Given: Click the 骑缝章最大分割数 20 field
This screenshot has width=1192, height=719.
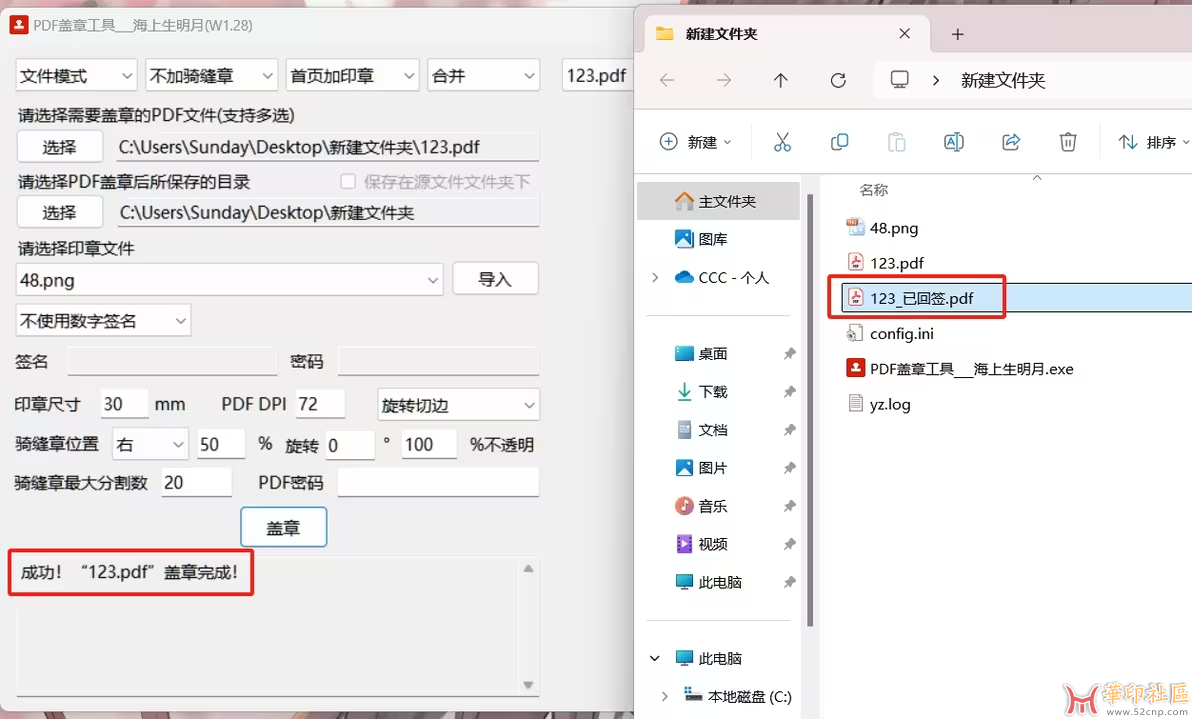Looking at the screenshot, I should pyautogui.click(x=196, y=482).
